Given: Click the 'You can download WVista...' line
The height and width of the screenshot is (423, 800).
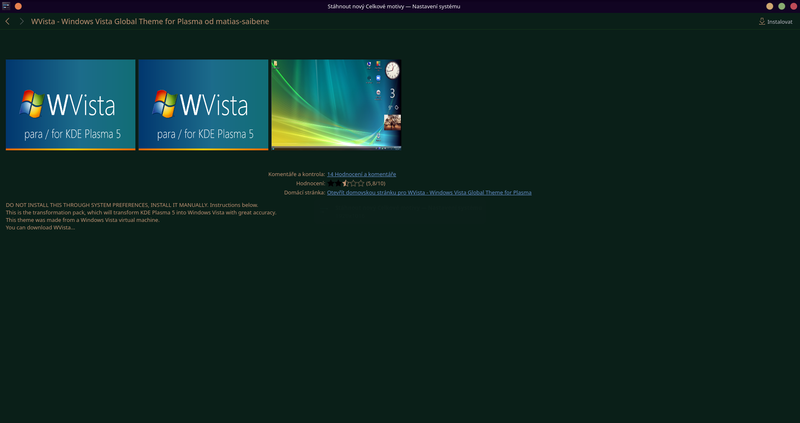Looking at the screenshot, I should coord(40,228).
